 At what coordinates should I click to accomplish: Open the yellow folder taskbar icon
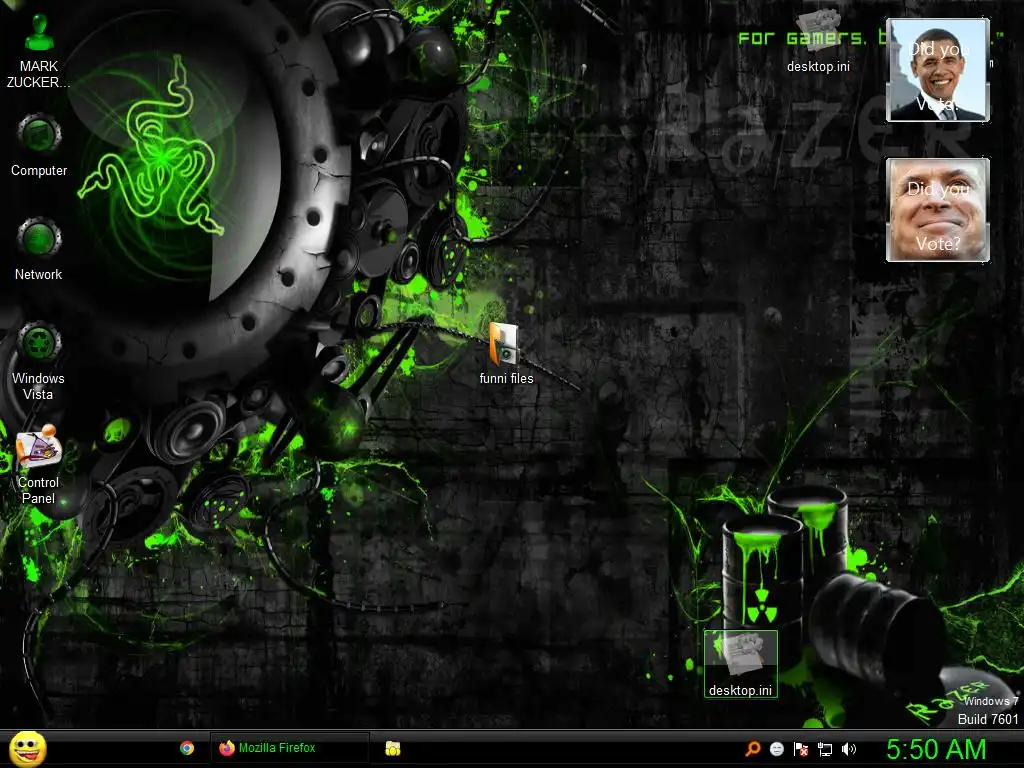tap(392, 748)
